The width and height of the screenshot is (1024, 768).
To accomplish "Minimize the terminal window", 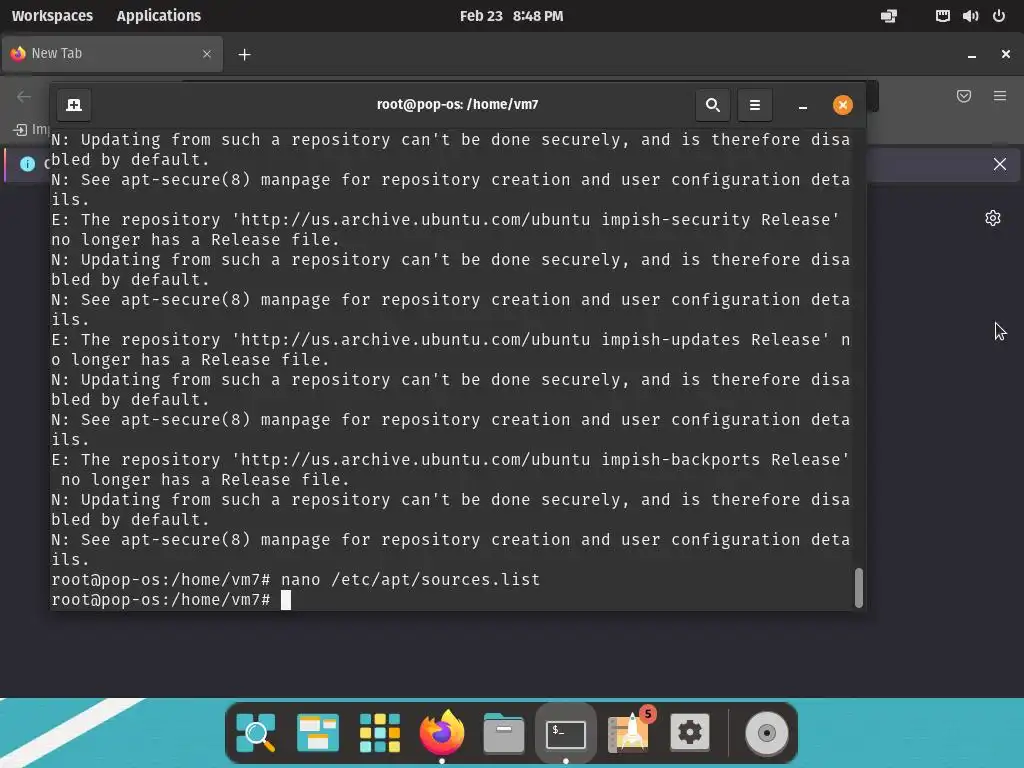I will (803, 106).
